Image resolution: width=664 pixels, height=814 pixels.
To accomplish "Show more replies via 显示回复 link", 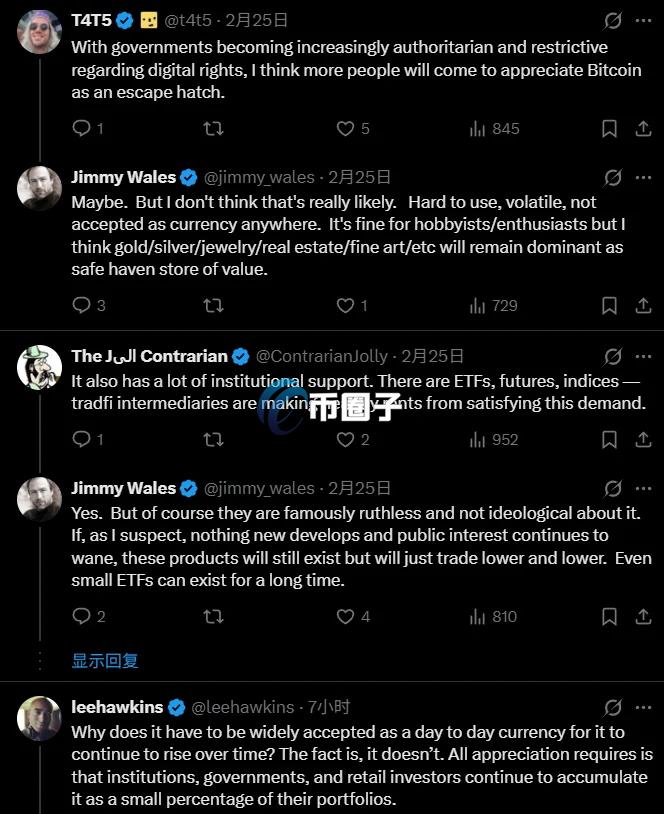I will [x=105, y=661].
